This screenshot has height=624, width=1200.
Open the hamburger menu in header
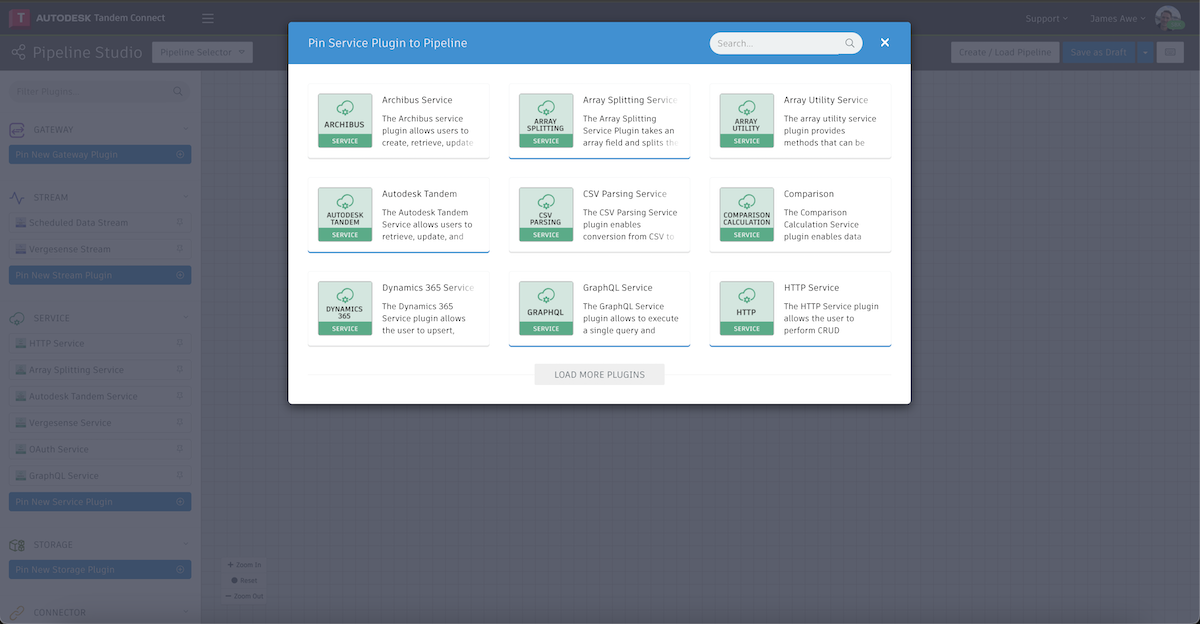[x=207, y=18]
